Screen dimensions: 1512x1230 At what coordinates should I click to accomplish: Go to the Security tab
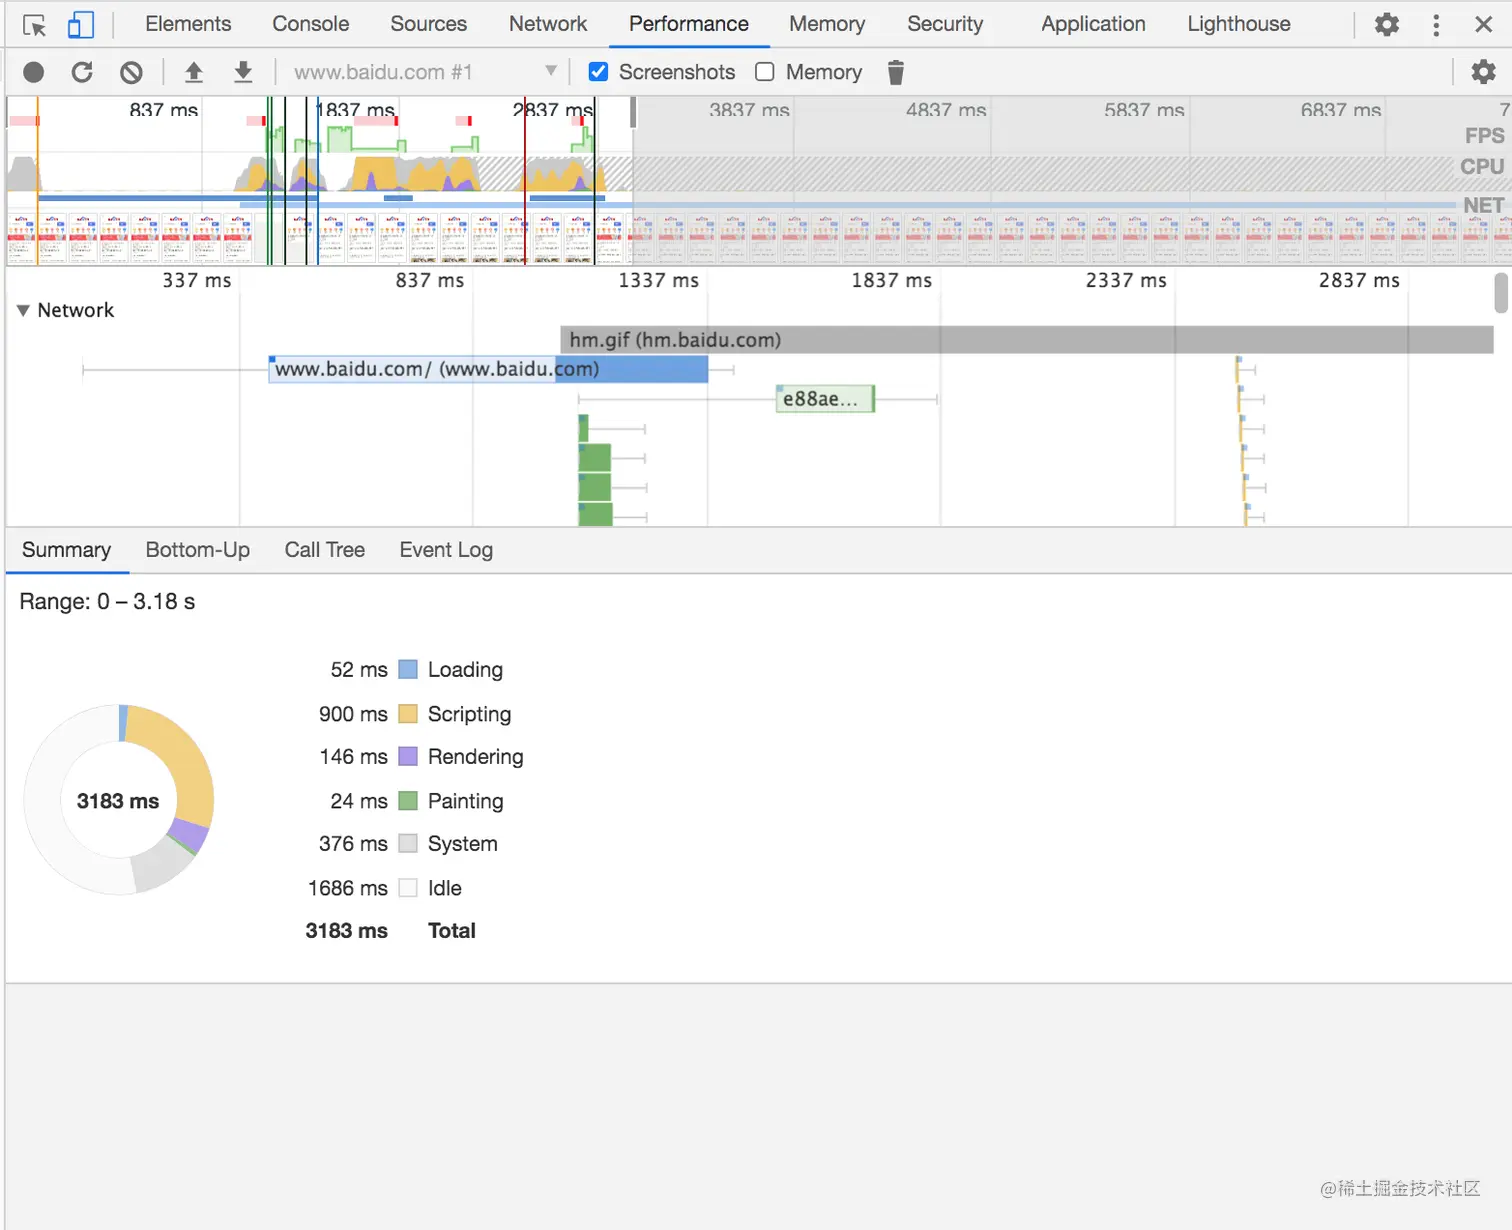point(945,24)
